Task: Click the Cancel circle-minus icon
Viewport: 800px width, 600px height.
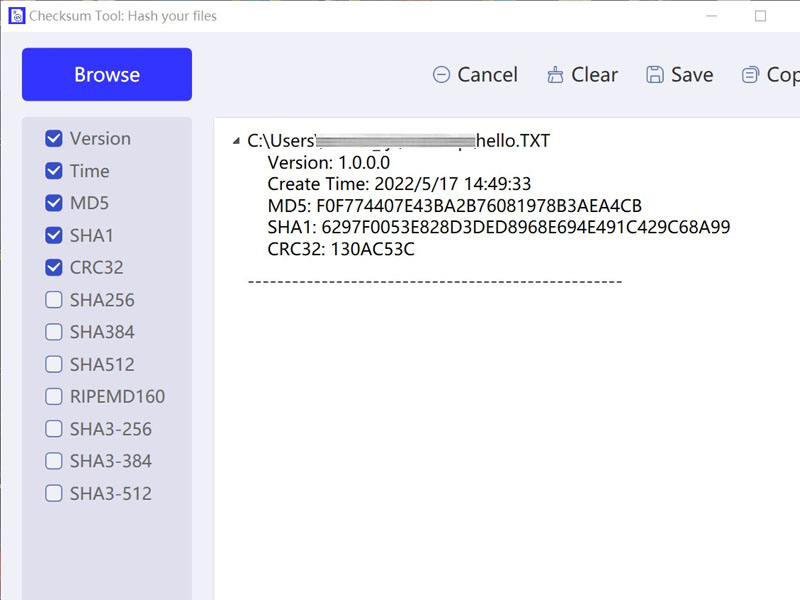Action: tap(441, 75)
